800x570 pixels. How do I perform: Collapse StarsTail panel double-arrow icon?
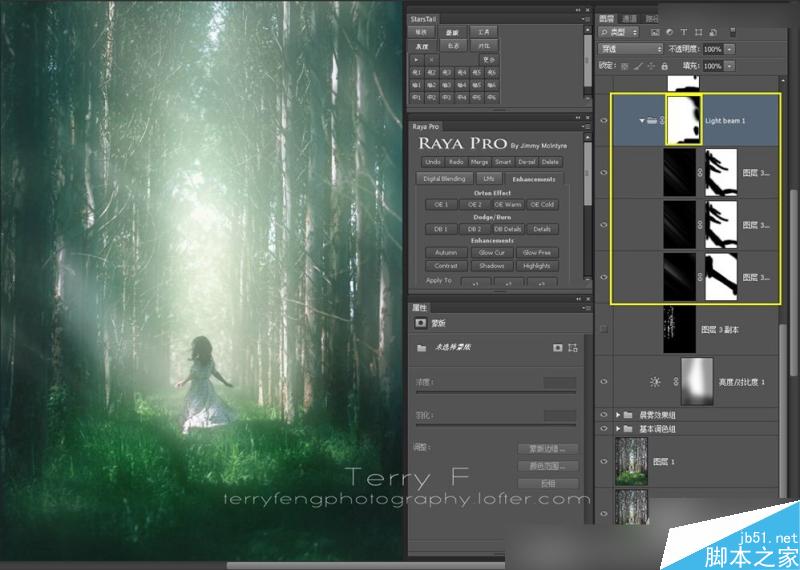click(578, 10)
